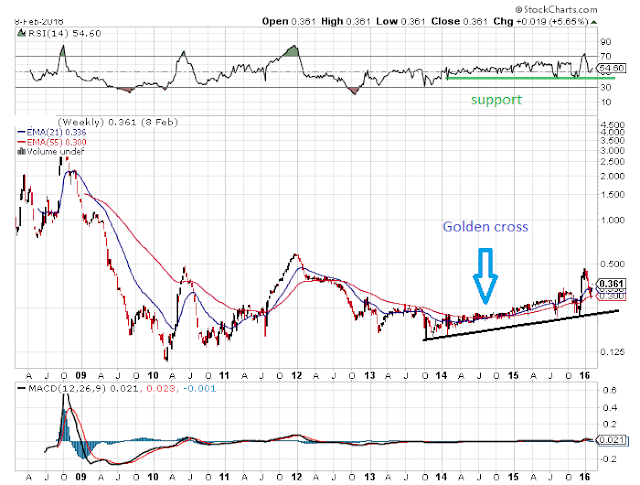Screen dimensions: 640x485
Task: Click year 09 on the price chart time axis
Action: pyautogui.click(x=81, y=376)
